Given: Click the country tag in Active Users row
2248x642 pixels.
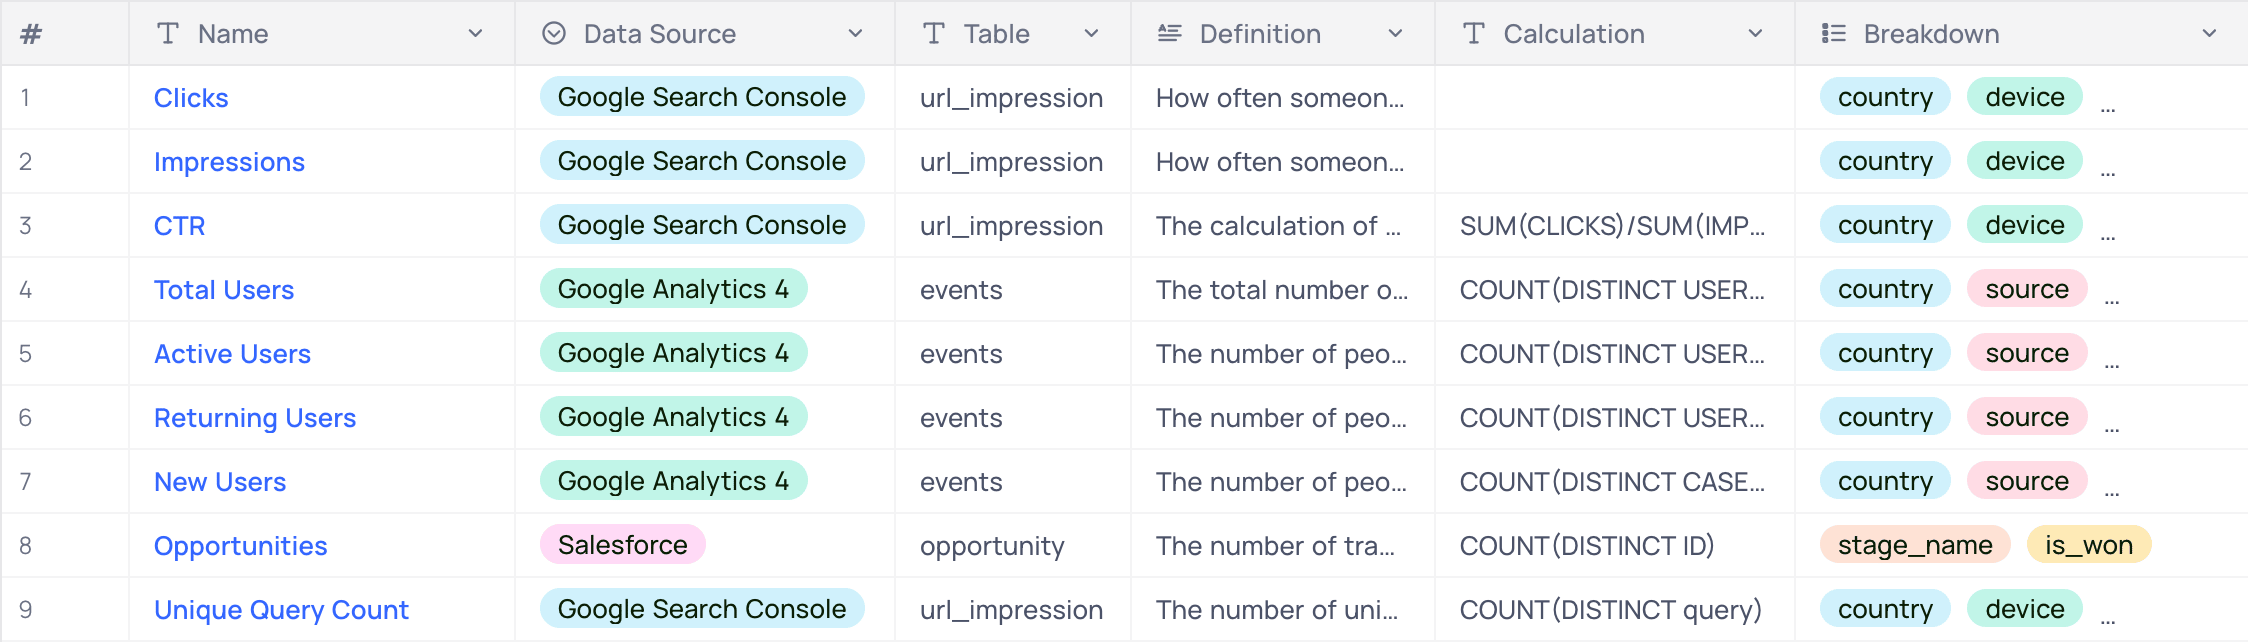Looking at the screenshot, I should tap(1886, 353).
